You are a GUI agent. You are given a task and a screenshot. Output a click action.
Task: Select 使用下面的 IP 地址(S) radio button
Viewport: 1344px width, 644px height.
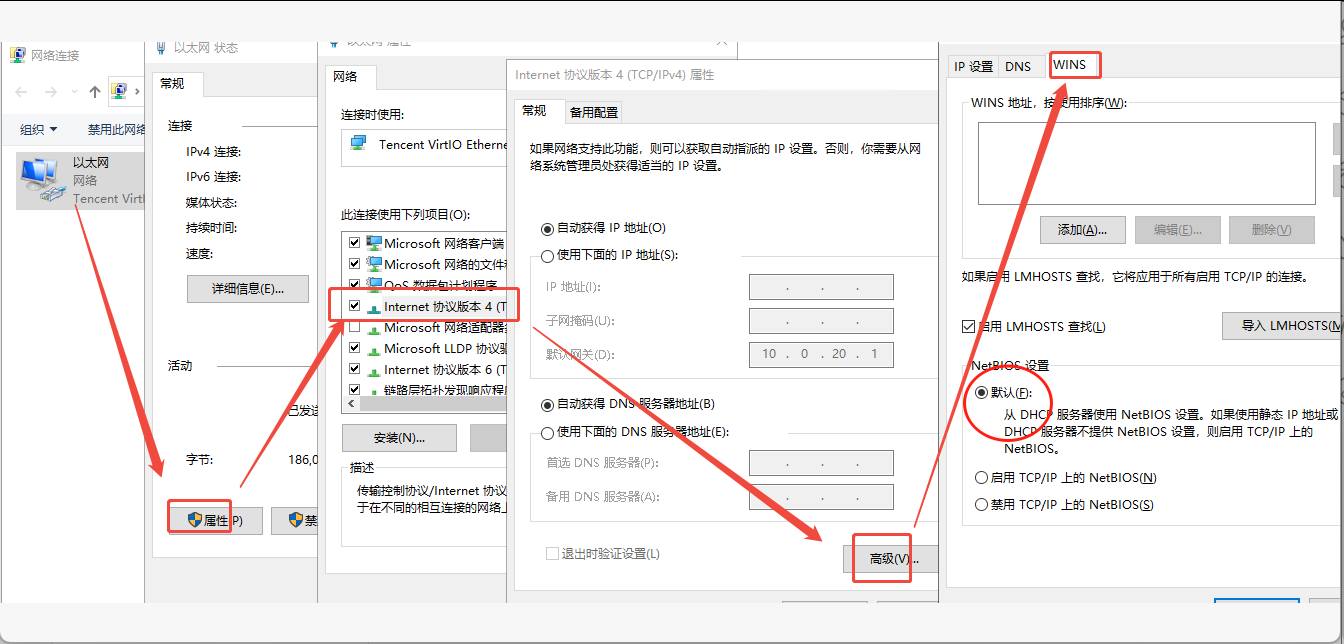(x=547, y=256)
